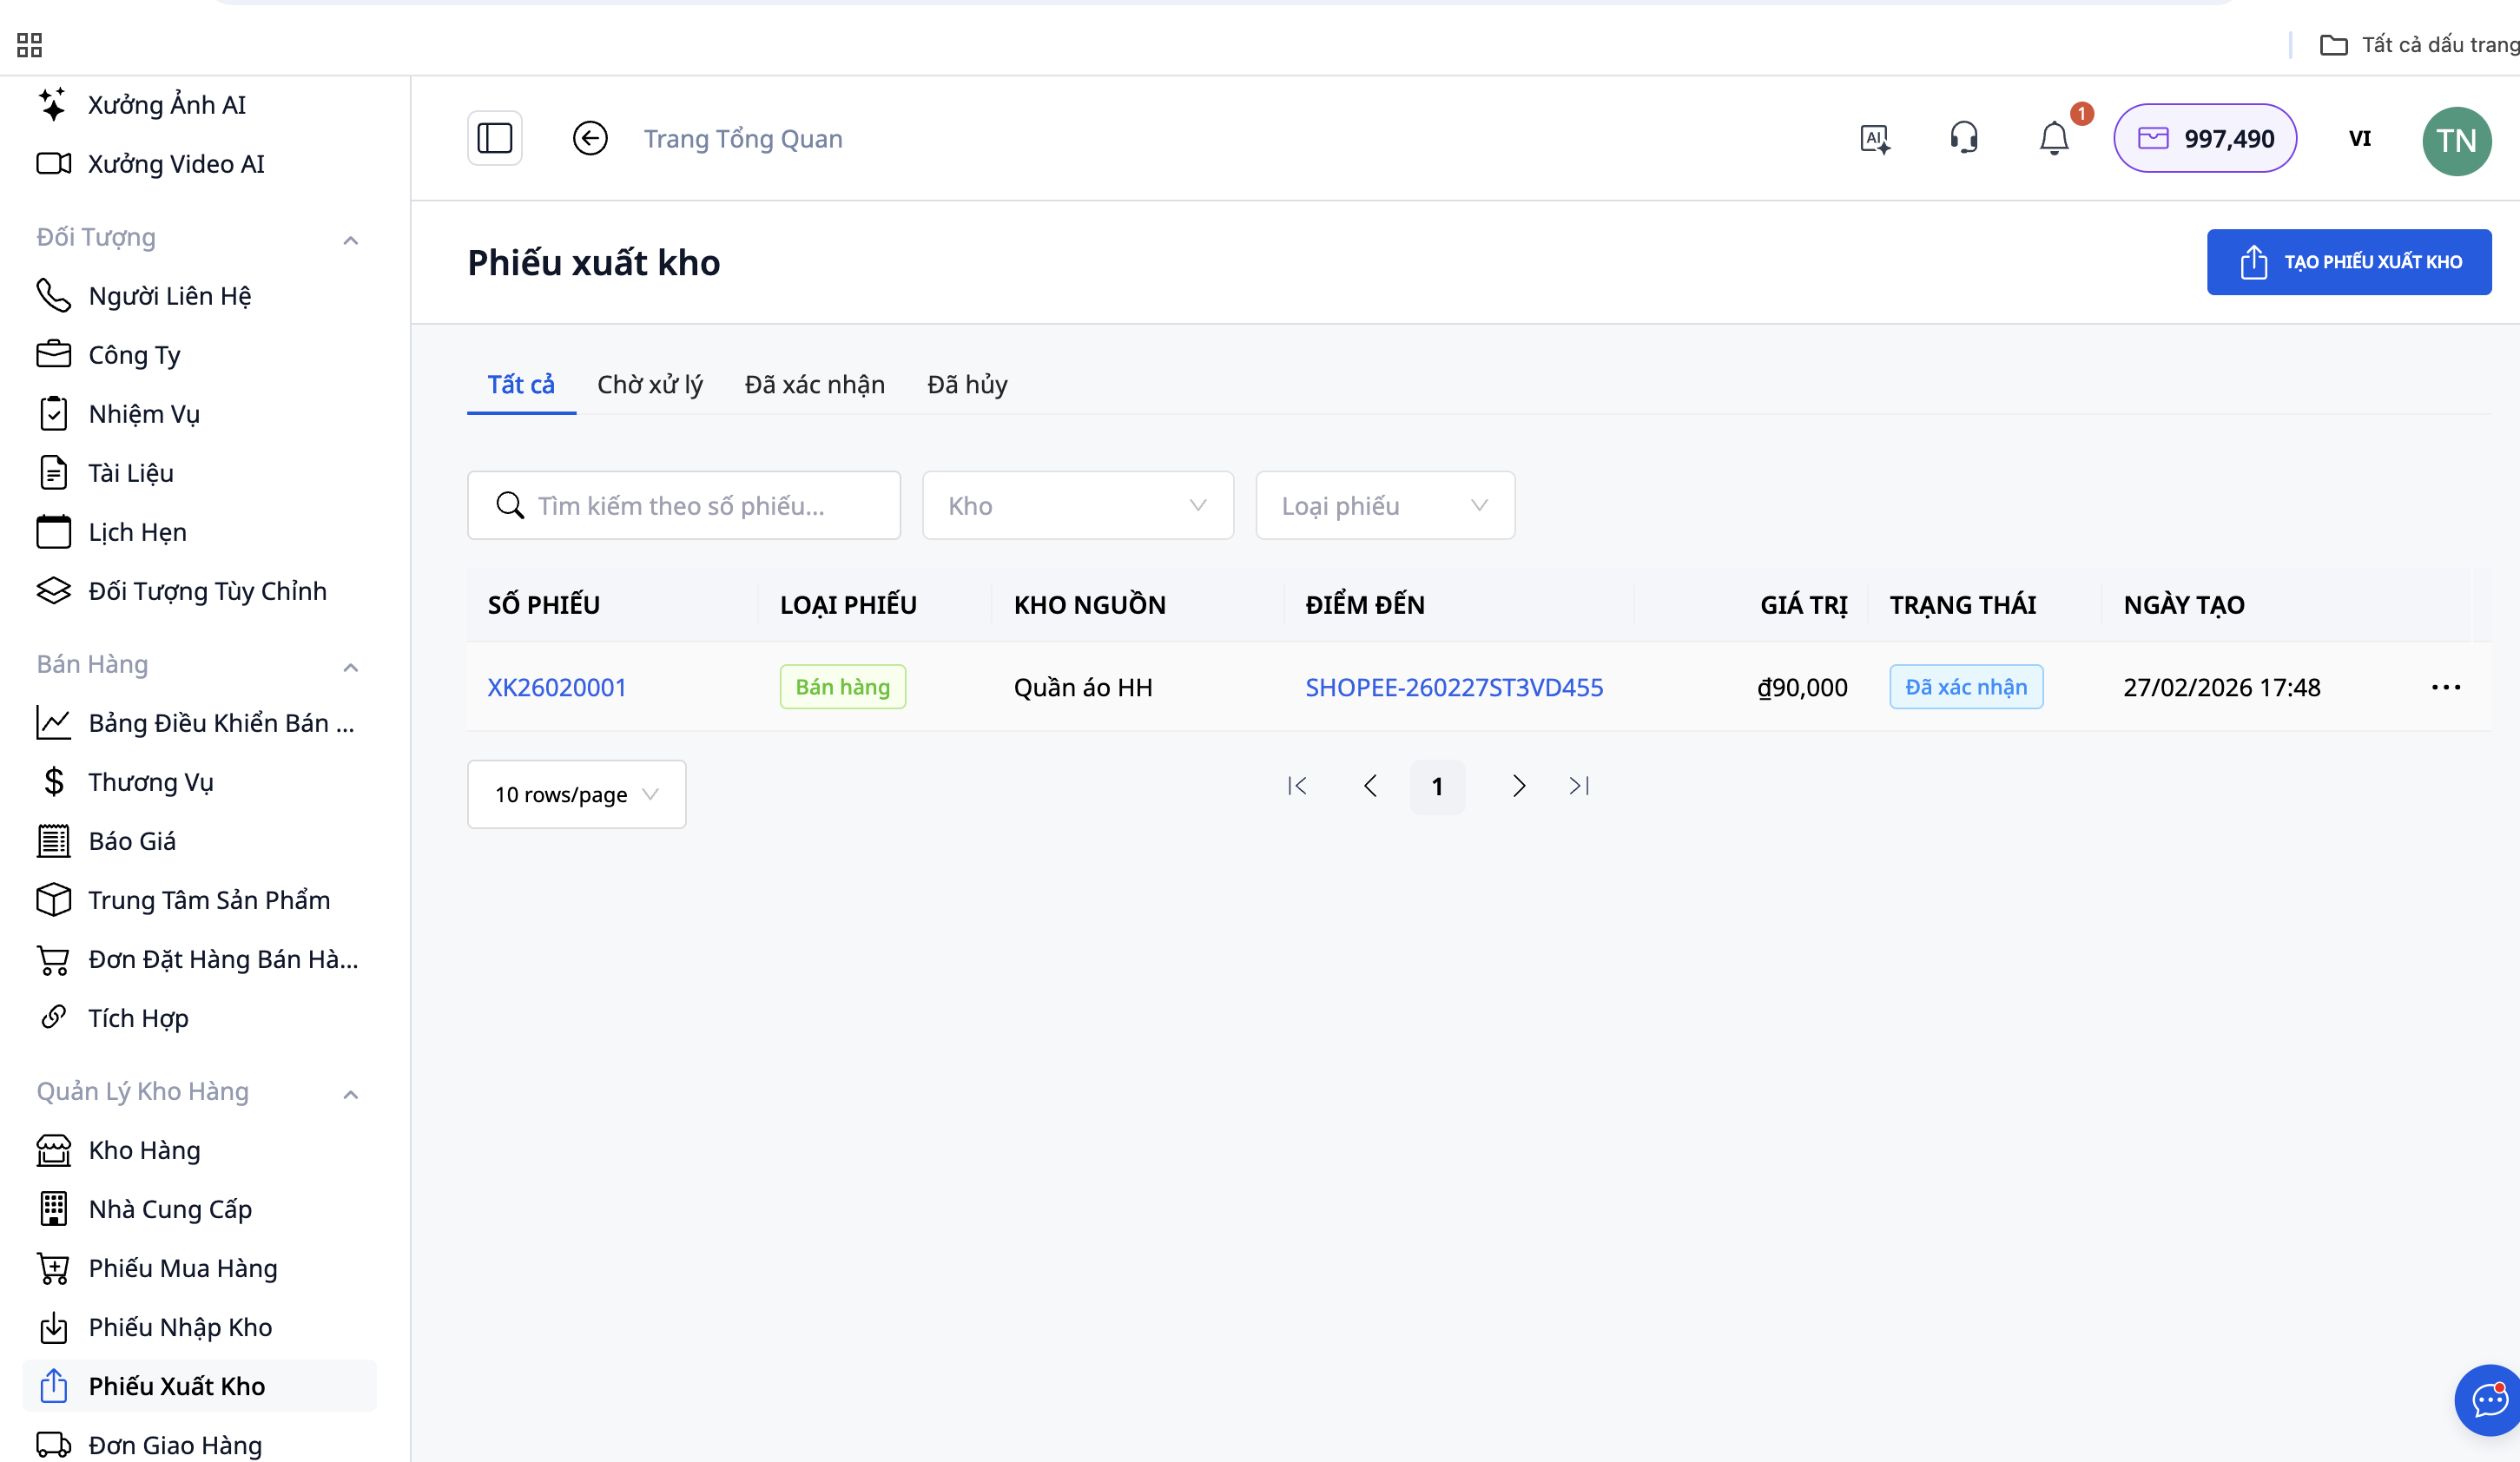Click Tạo phiếu xuất kho button
2520x1462 pixels.
(2348, 262)
